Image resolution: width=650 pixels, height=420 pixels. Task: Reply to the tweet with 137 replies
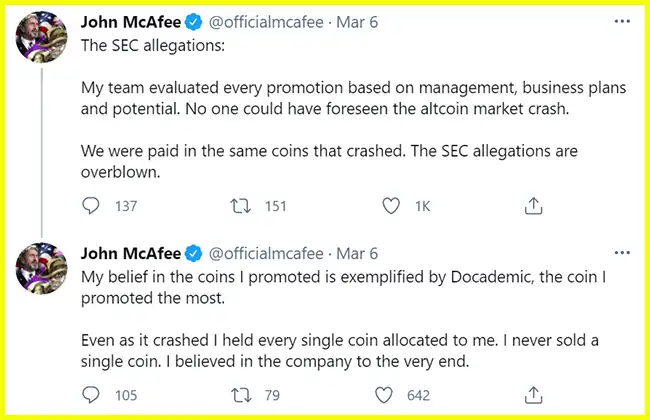coord(91,206)
